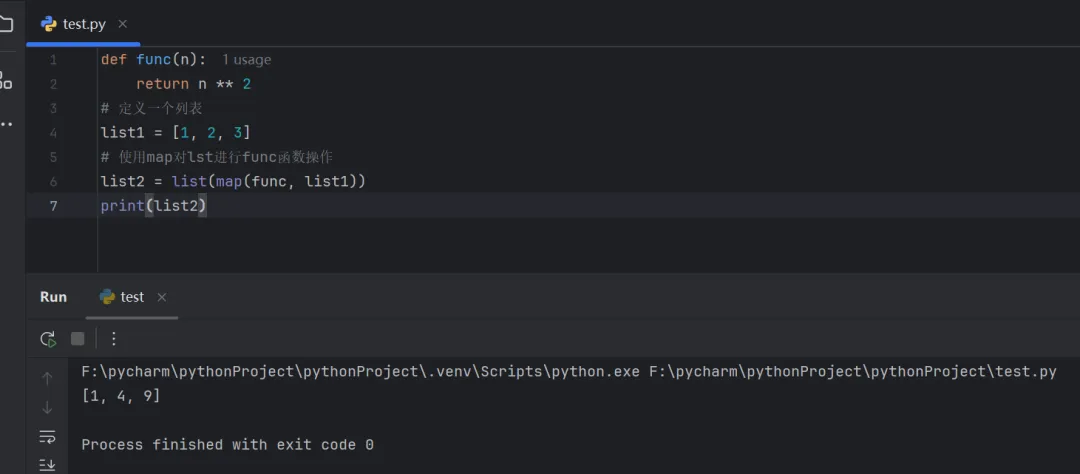This screenshot has width=1080, height=474.
Task: Click the test.py path link in console
Action: pyautogui.click(x=852, y=372)
